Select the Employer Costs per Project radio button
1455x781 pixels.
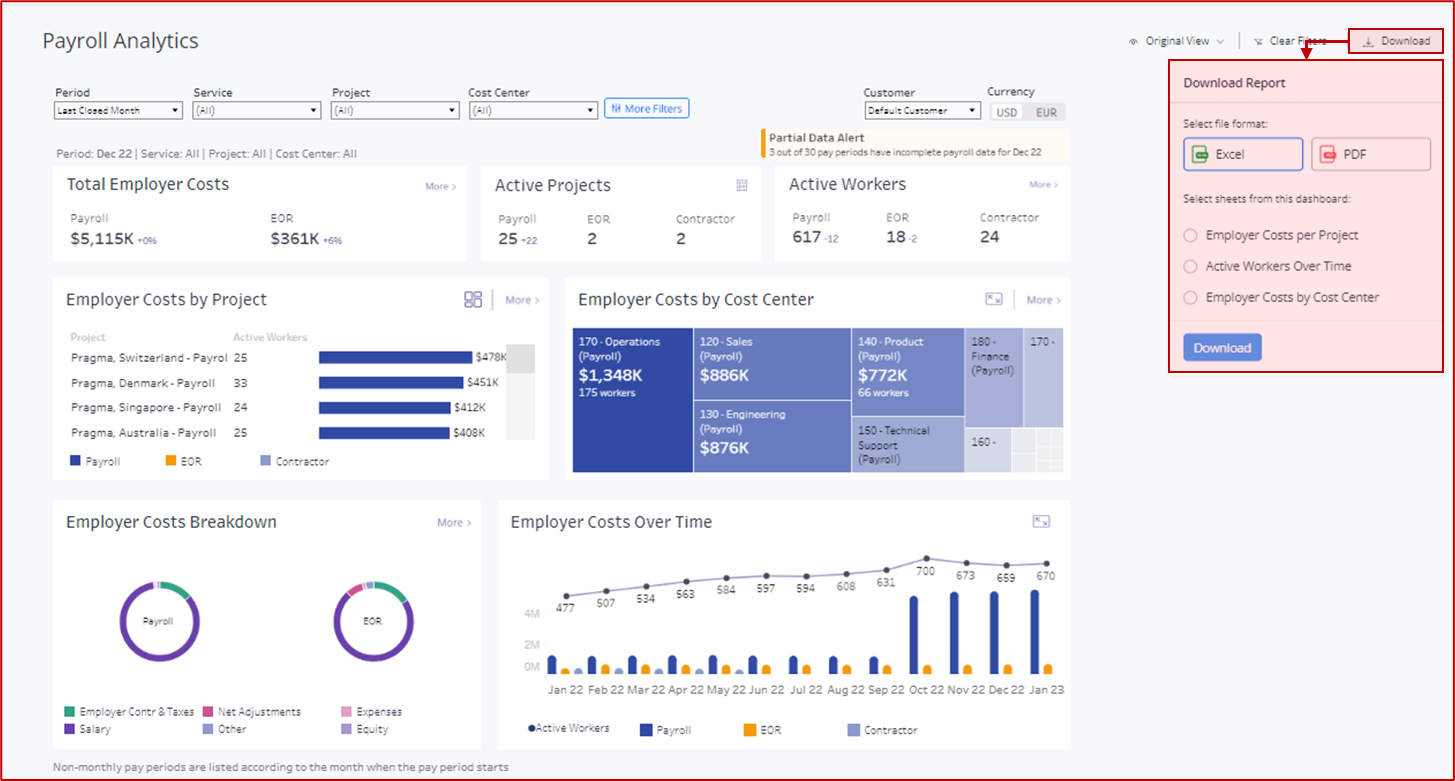(x=1190, y=235)
